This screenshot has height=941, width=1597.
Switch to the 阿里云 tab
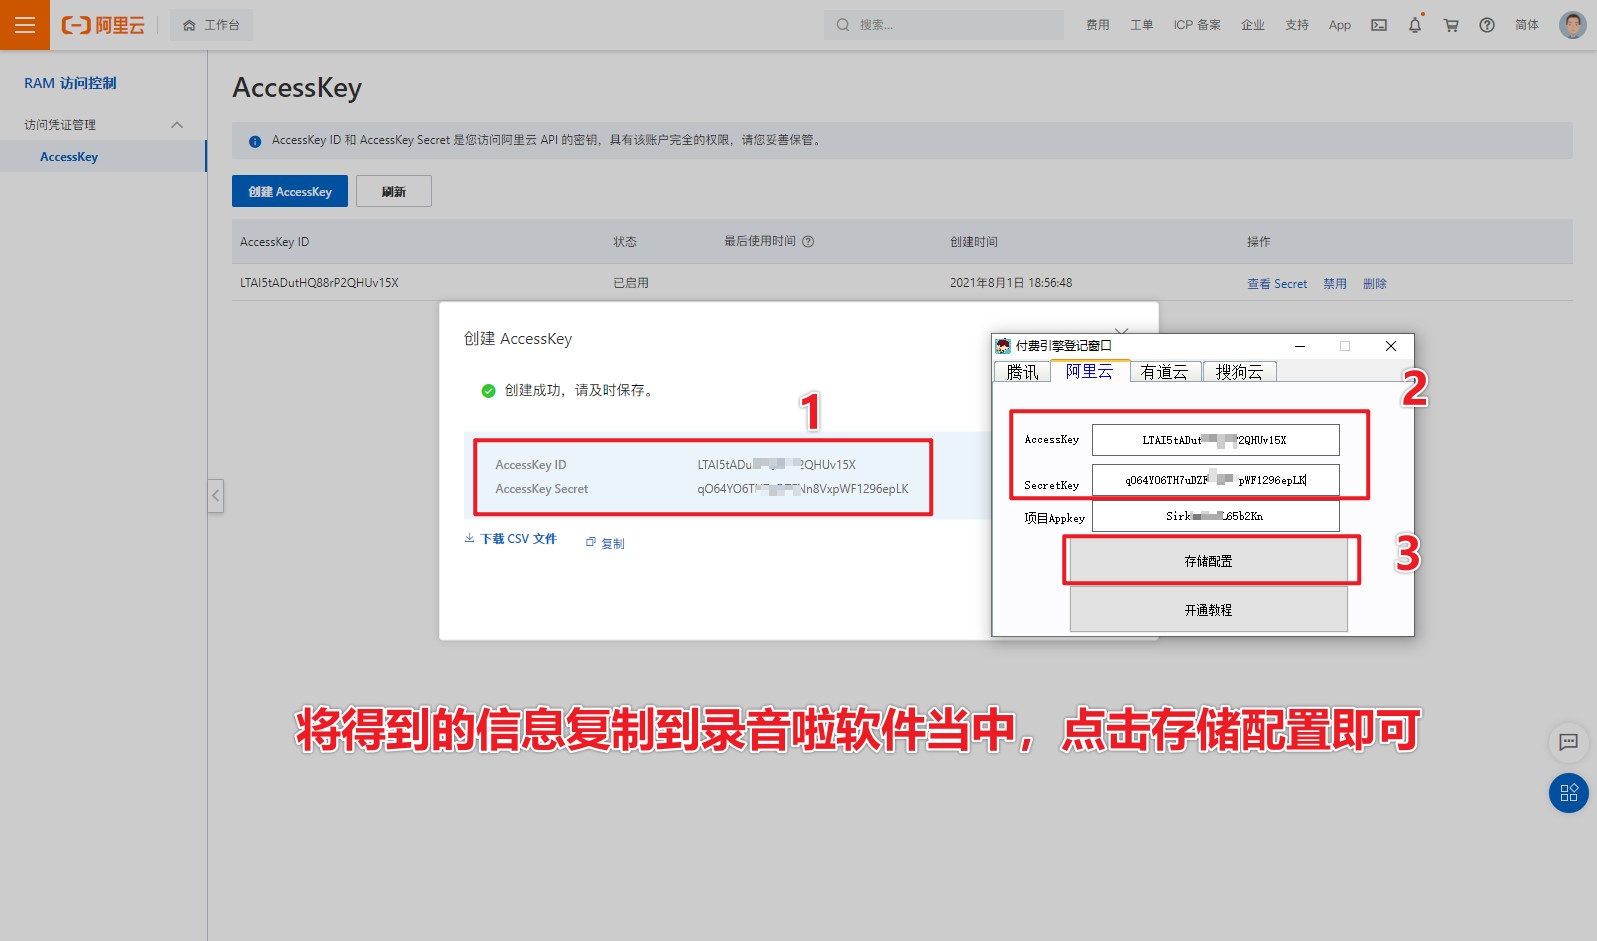tap(1090, 370)
